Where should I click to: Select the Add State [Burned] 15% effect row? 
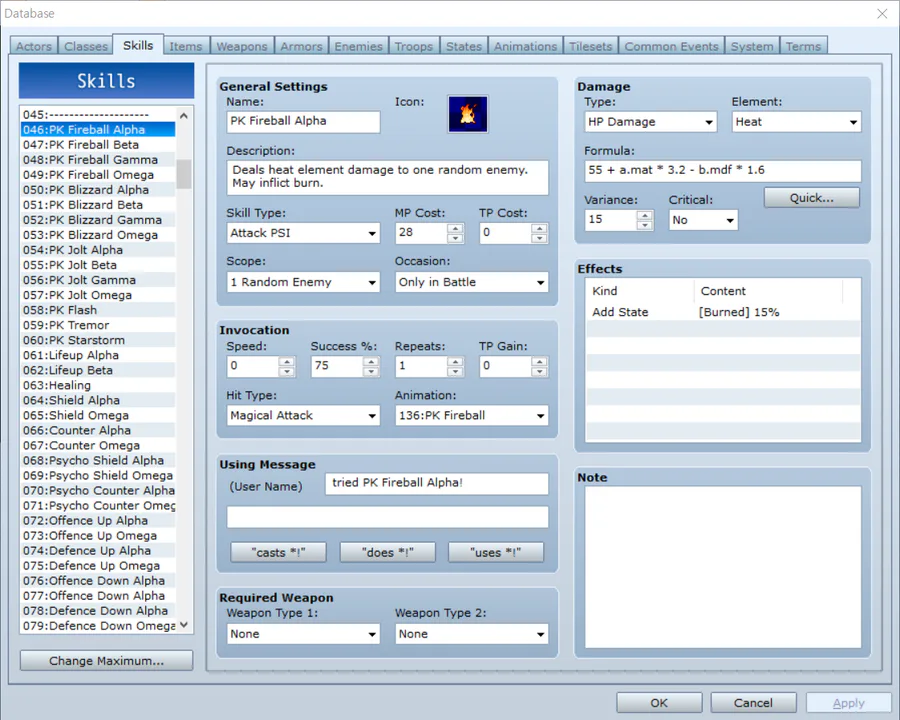(723, 312)
